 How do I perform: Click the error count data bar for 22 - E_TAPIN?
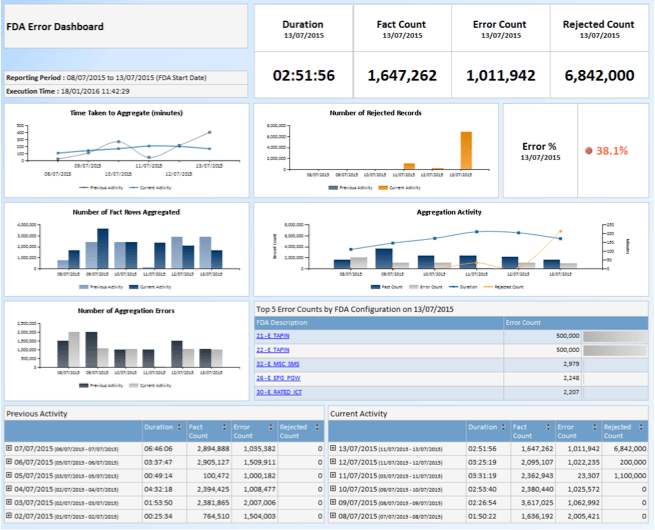tap(615, 350)
